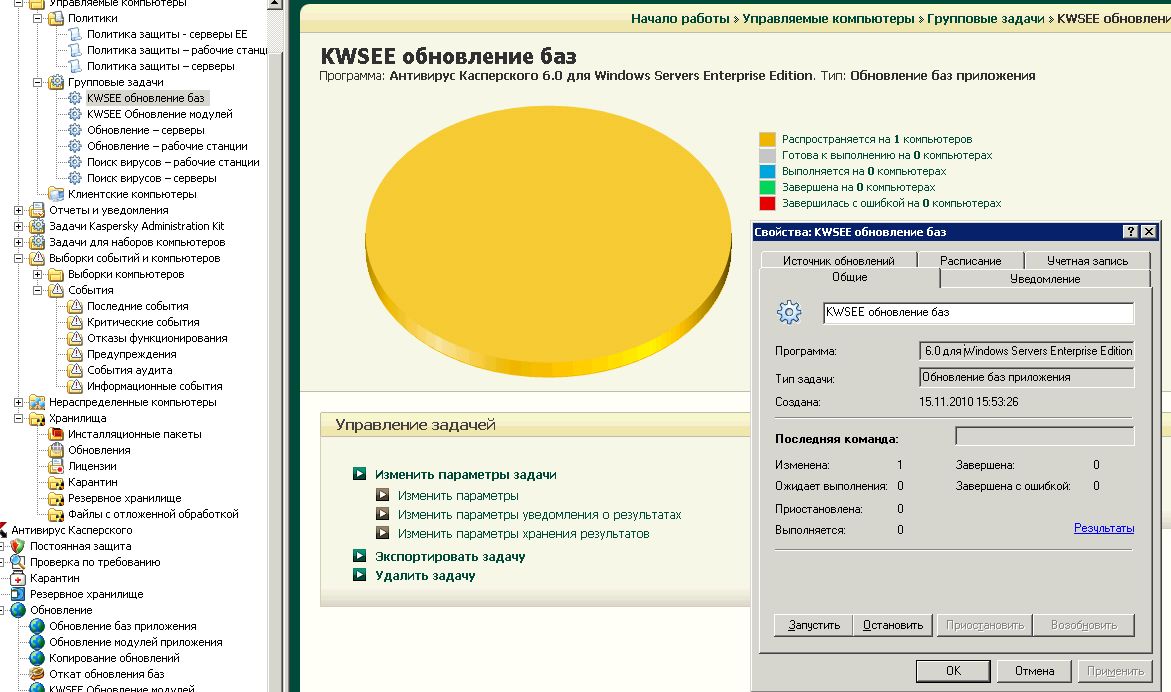Click the yellow Распространяется legend swatch
The height and width of the screenshot is (692, 1171).
tap(768, 139)
